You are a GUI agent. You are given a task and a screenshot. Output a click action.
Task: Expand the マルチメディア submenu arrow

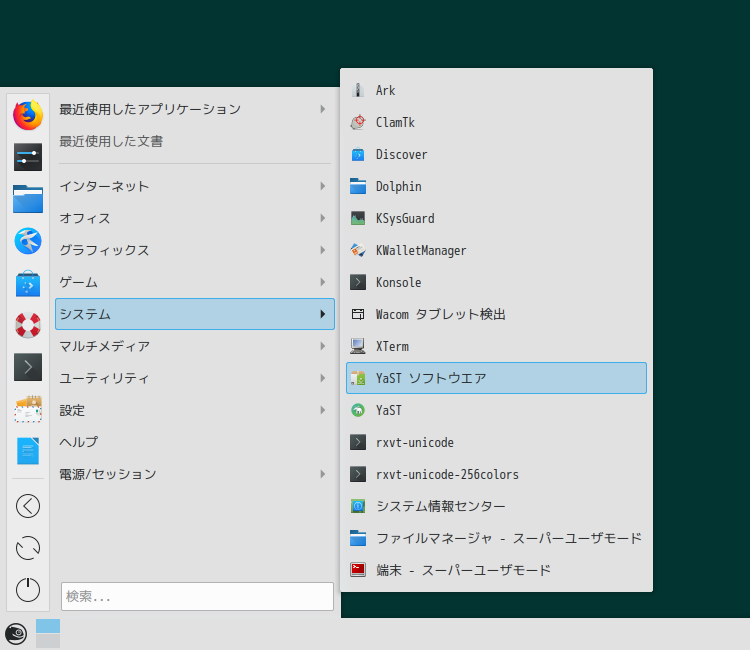pyautogui.click(x=323, y=346)
